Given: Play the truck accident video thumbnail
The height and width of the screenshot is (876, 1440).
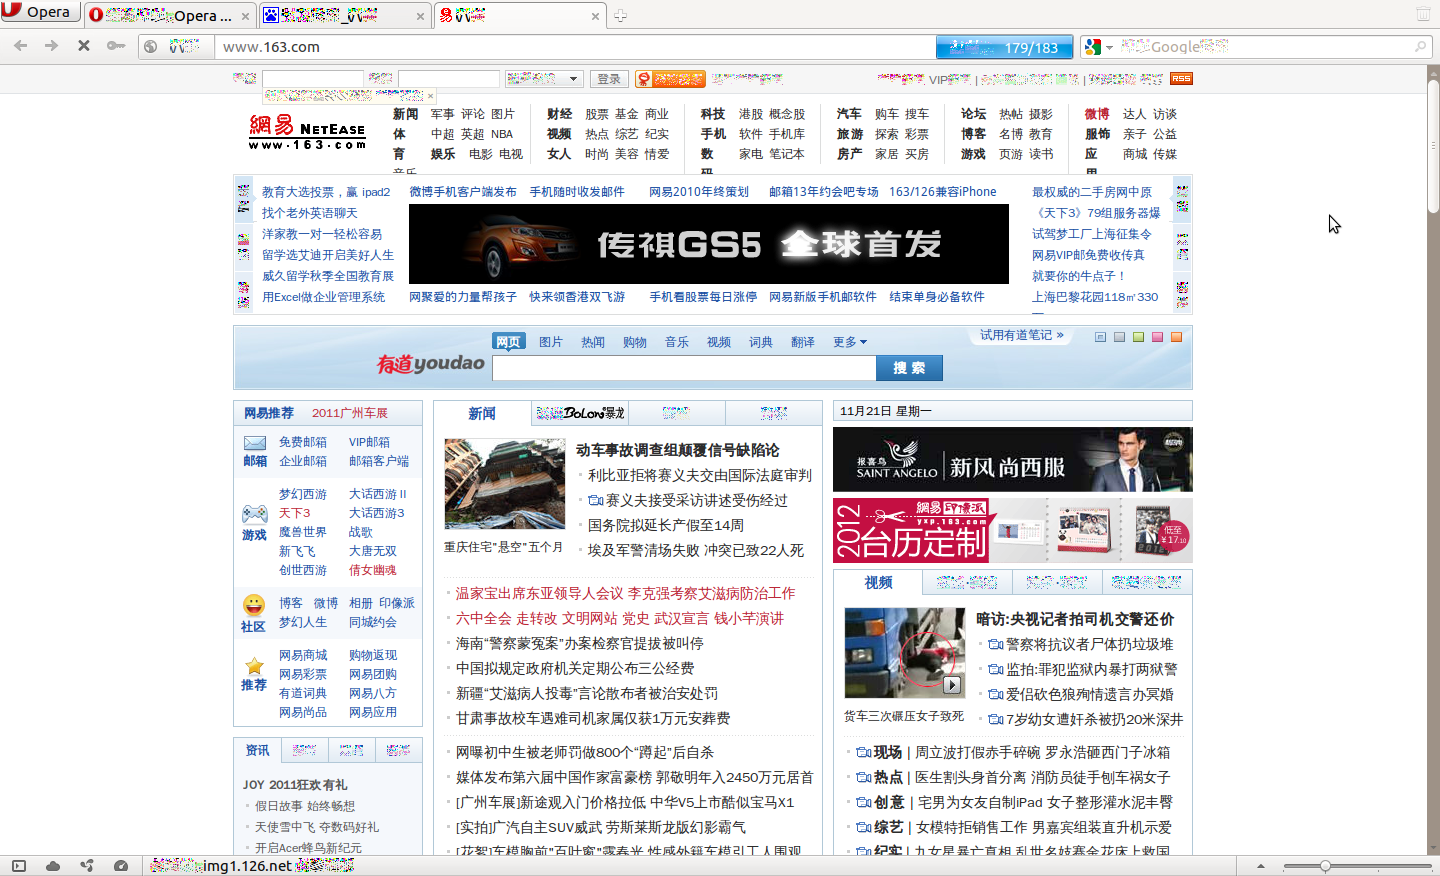Looking at the screenshot, I should point(904,653).
